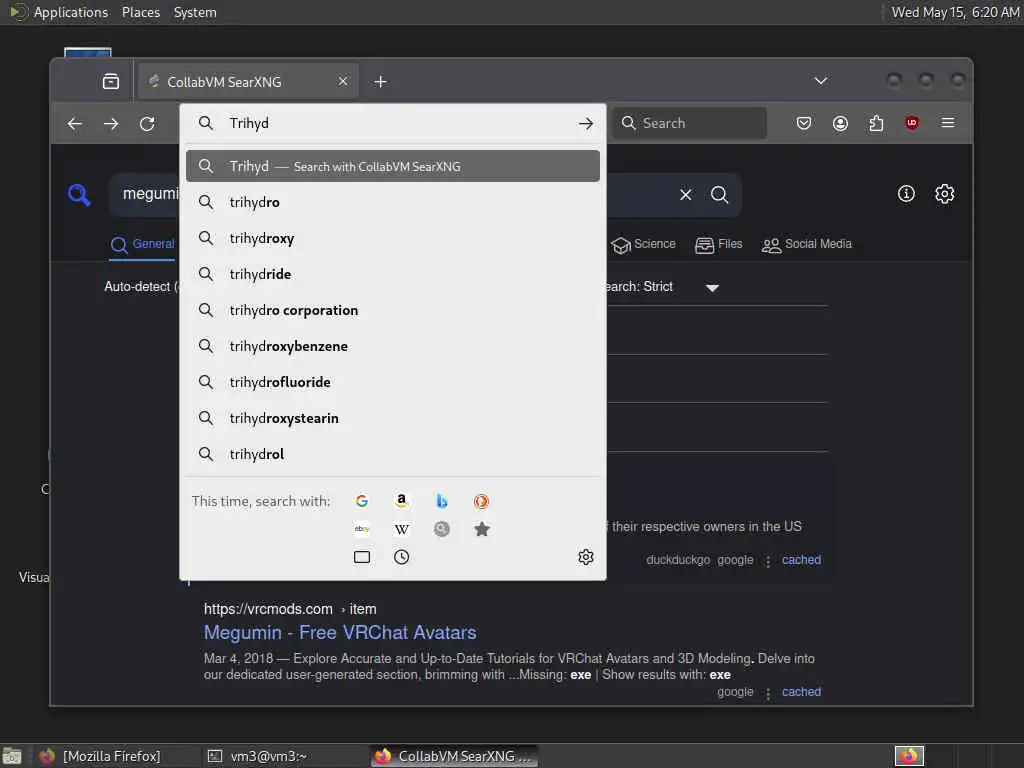
Task: Select 'Trihyd — Search with CollabVM SearXNG' suggestion
Action: coord(392,166)
